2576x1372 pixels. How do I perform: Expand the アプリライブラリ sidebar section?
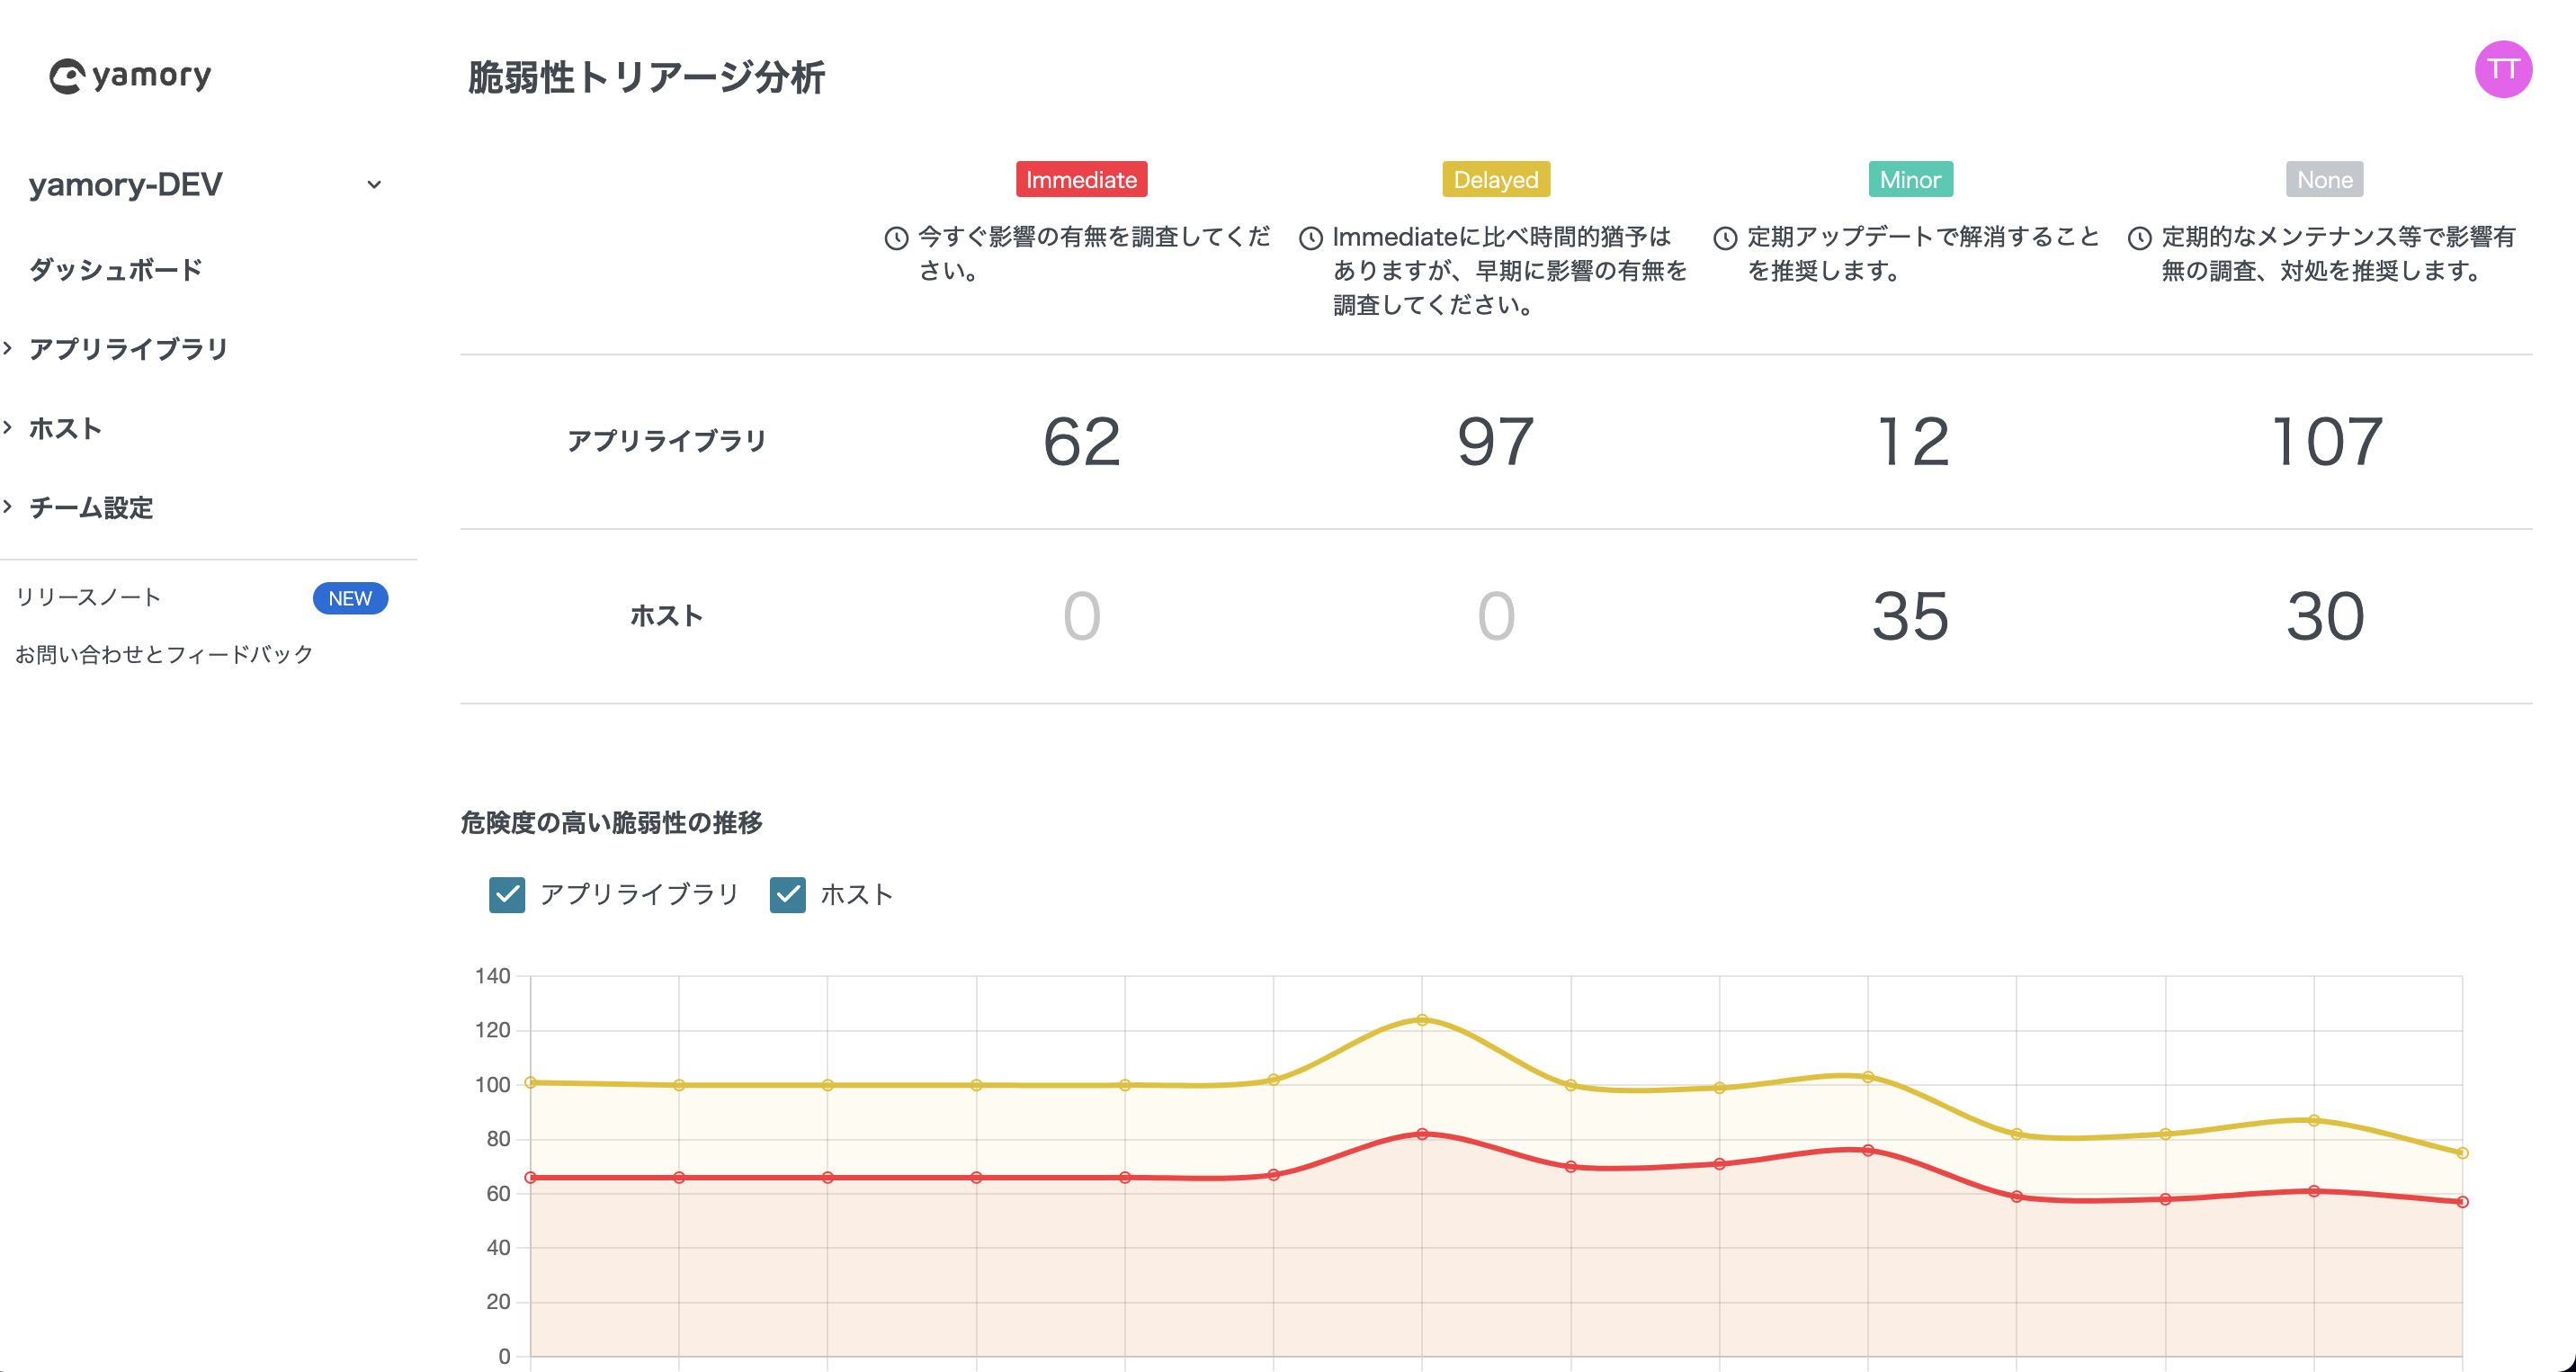[x=127, y=348]
